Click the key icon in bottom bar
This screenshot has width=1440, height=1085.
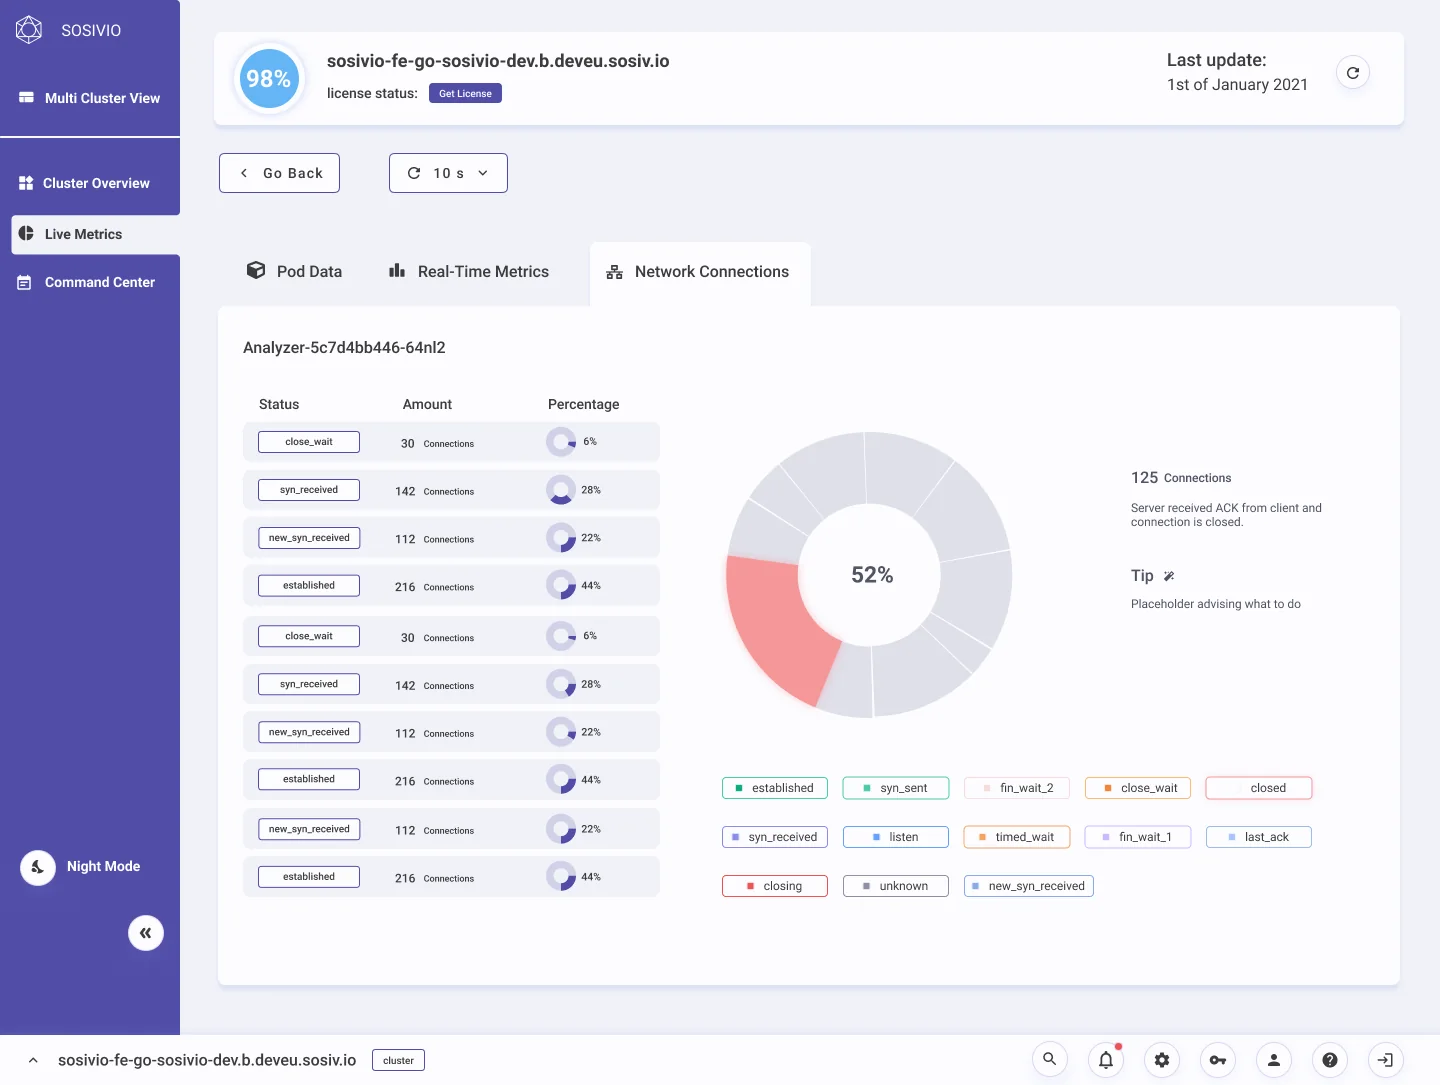tap(1218, 1059)
